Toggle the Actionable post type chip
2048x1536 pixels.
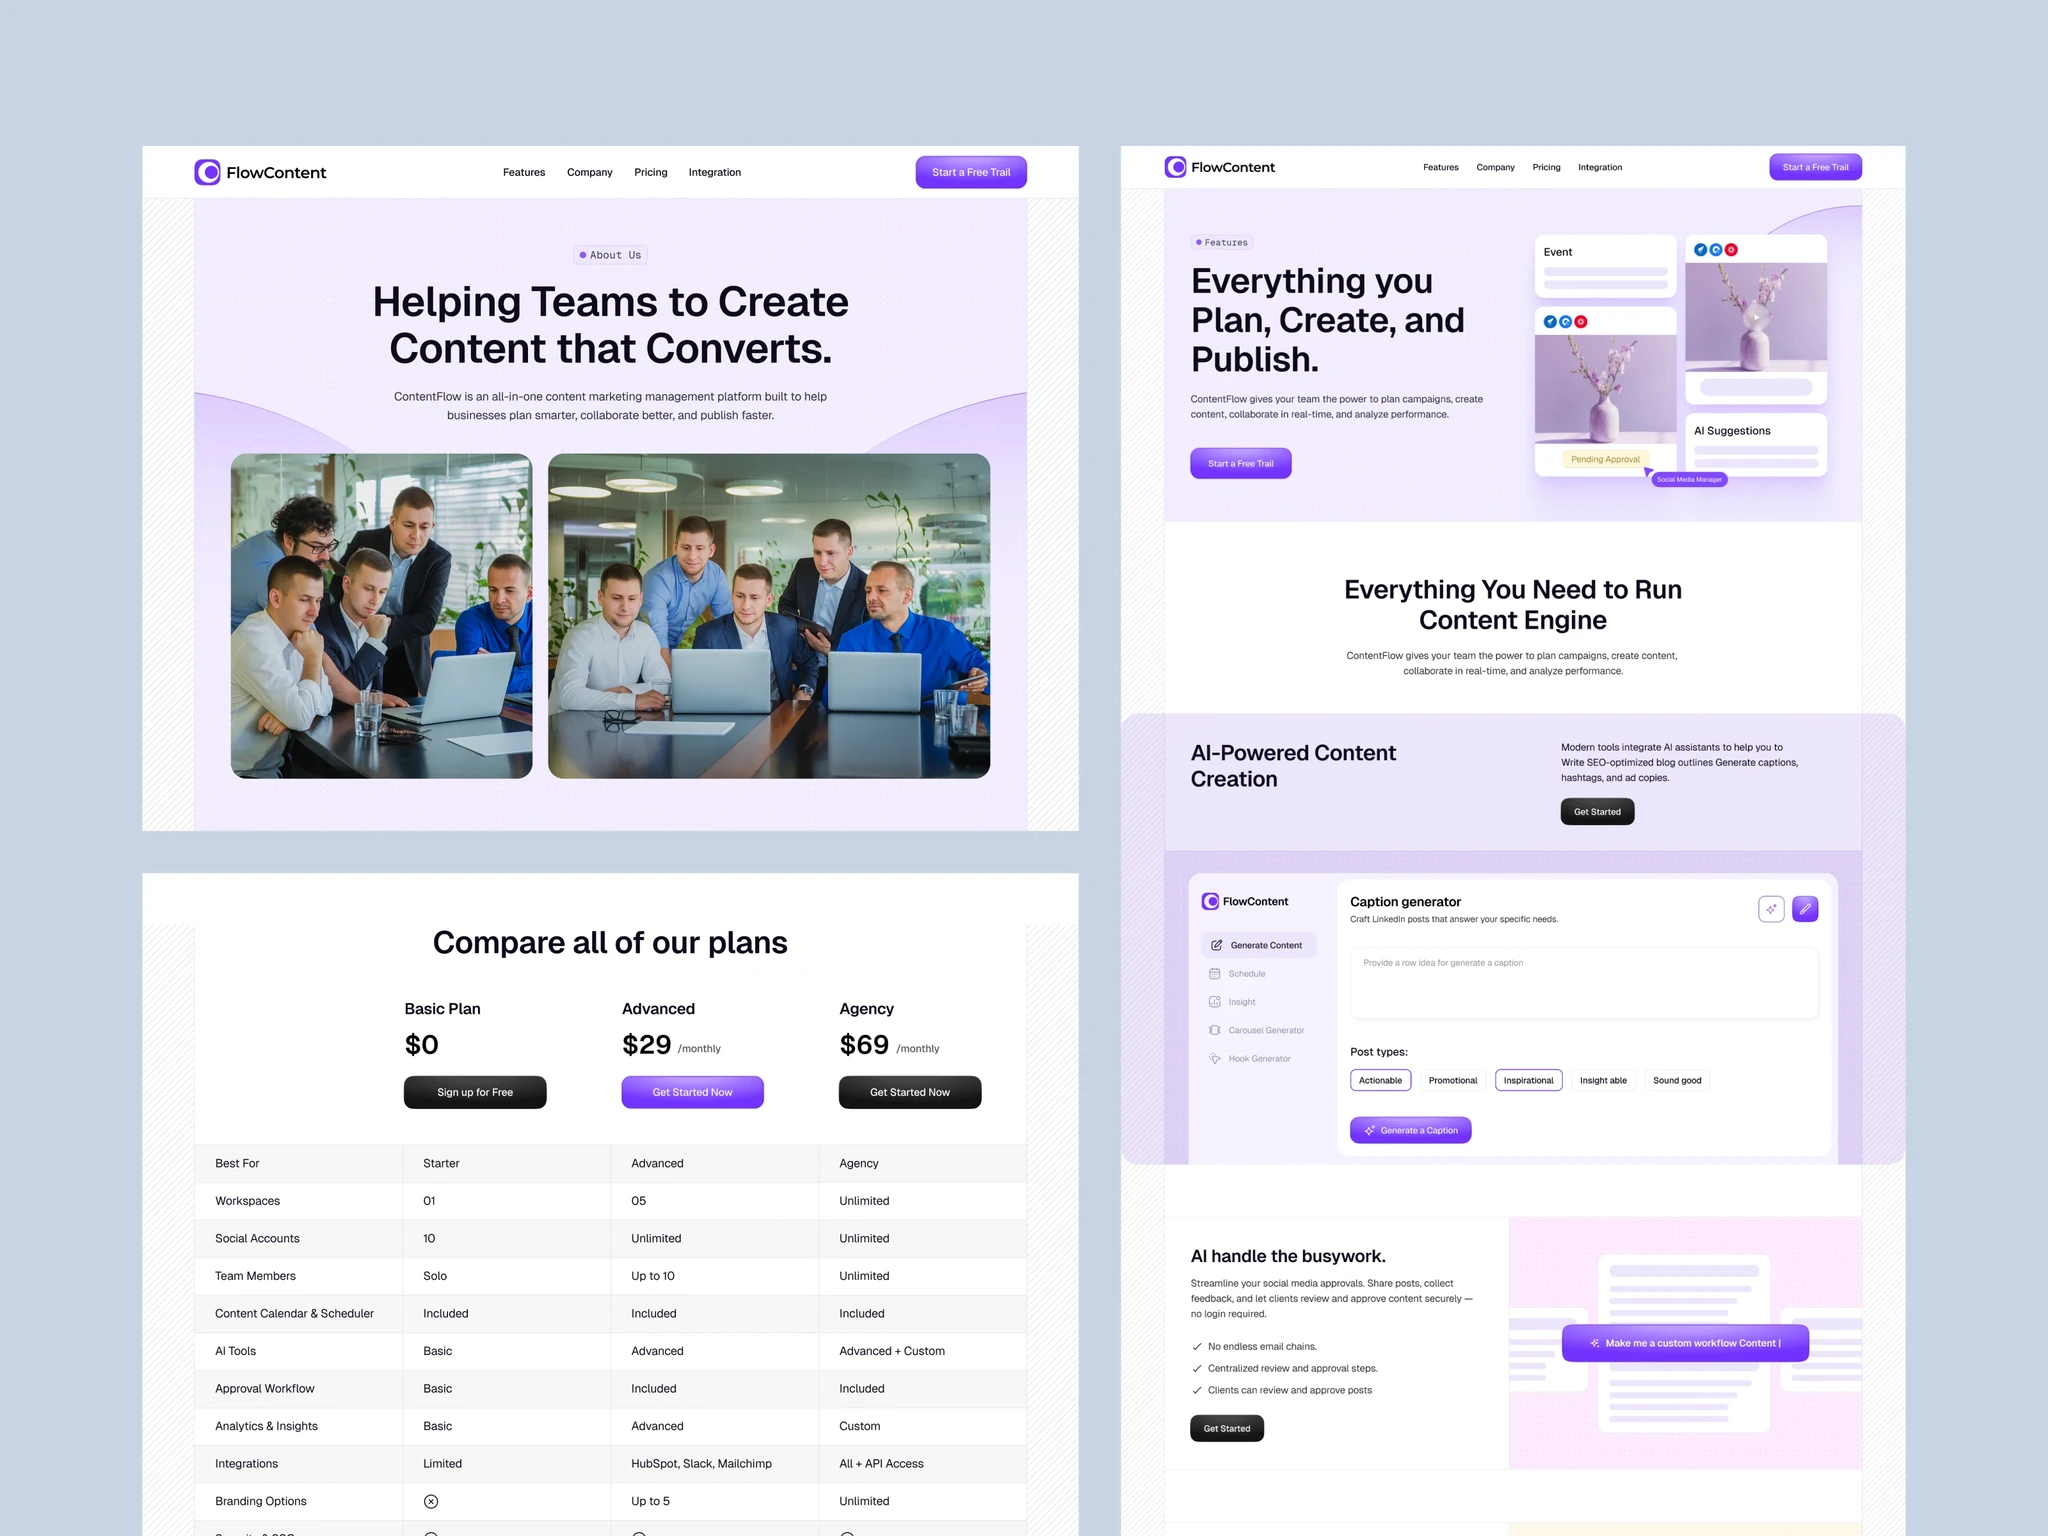pyautogui.click(x=1380, y=1080)
